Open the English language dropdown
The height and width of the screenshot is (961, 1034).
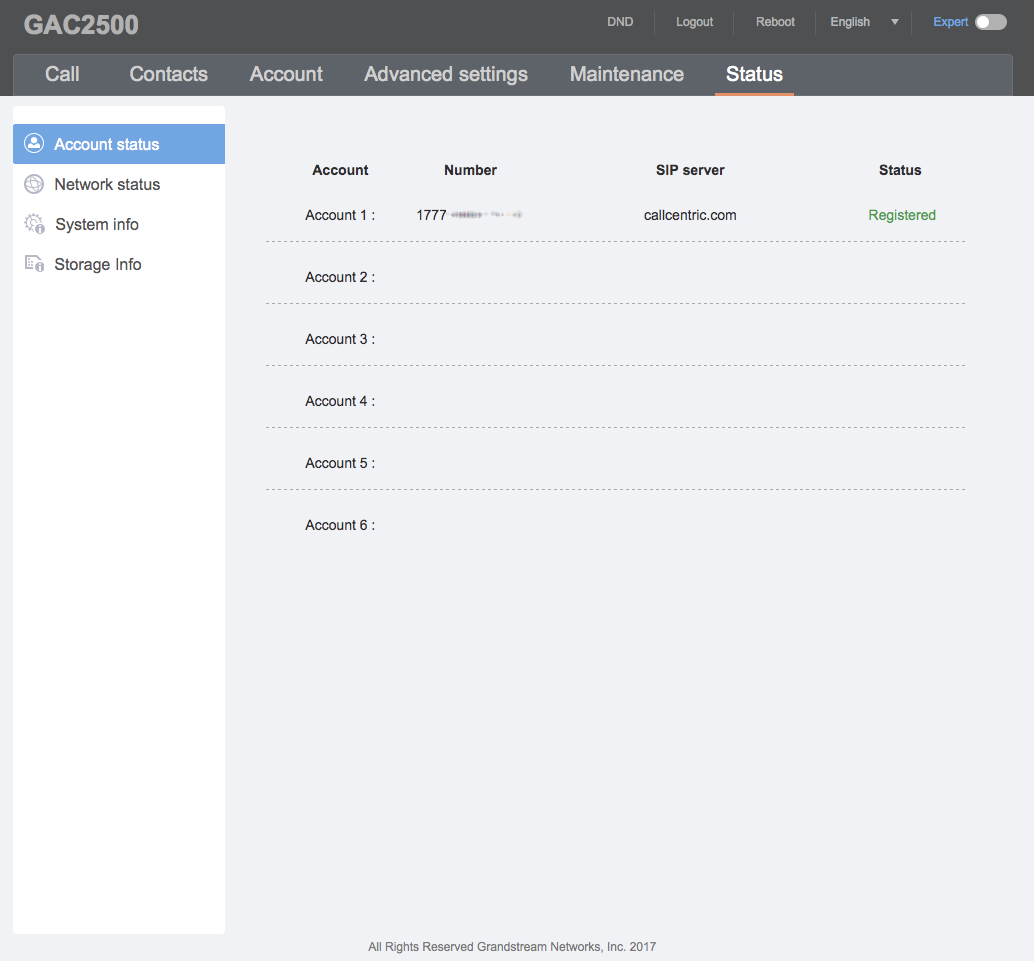(864, 22)
